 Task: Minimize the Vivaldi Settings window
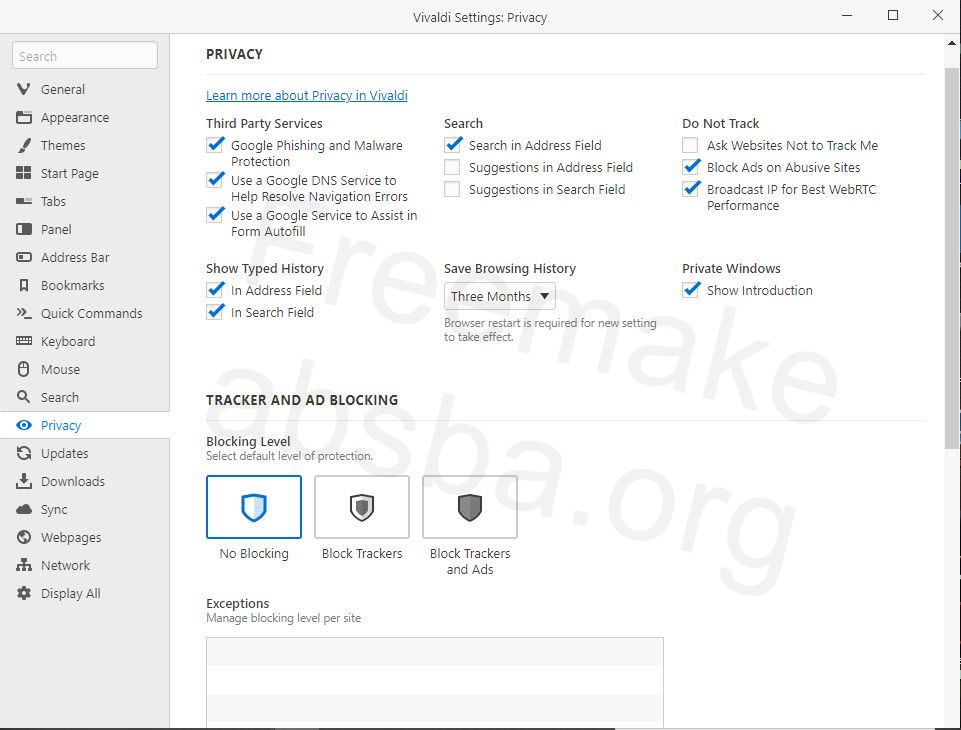tap(847, 15)
